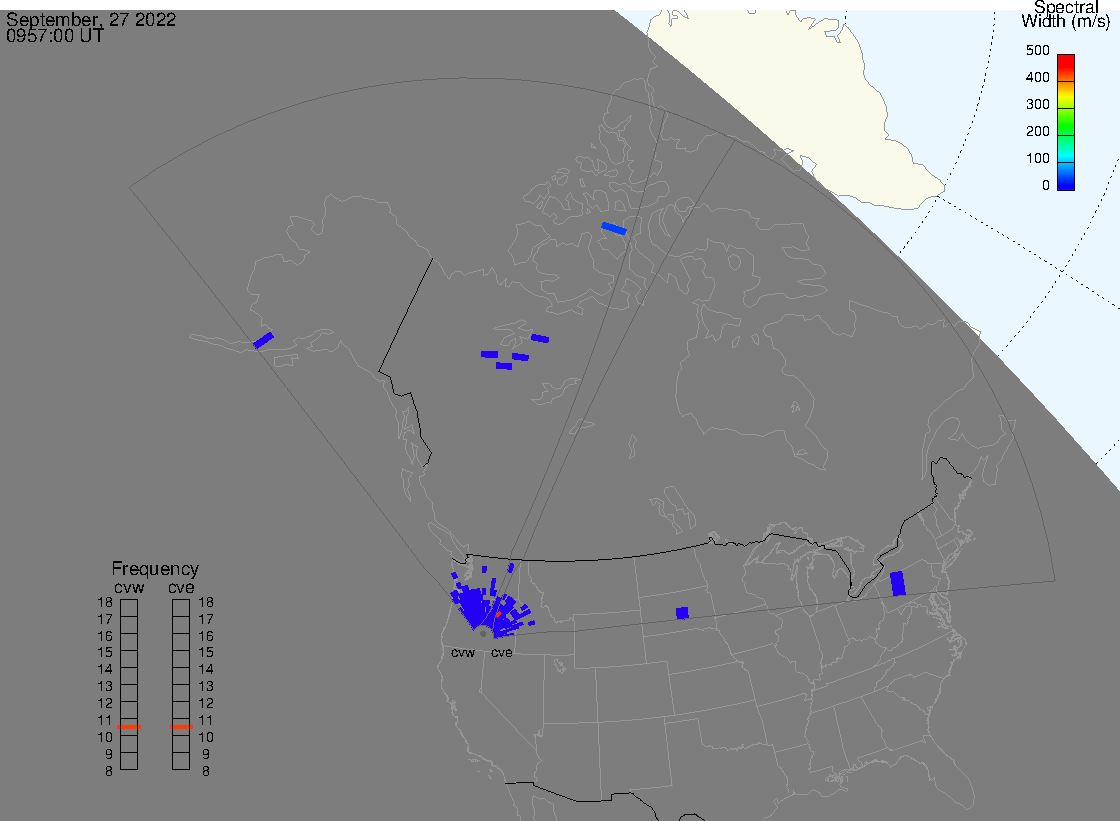
Task: Click the September, 27 2022 date label
Action: pos(91,20)
